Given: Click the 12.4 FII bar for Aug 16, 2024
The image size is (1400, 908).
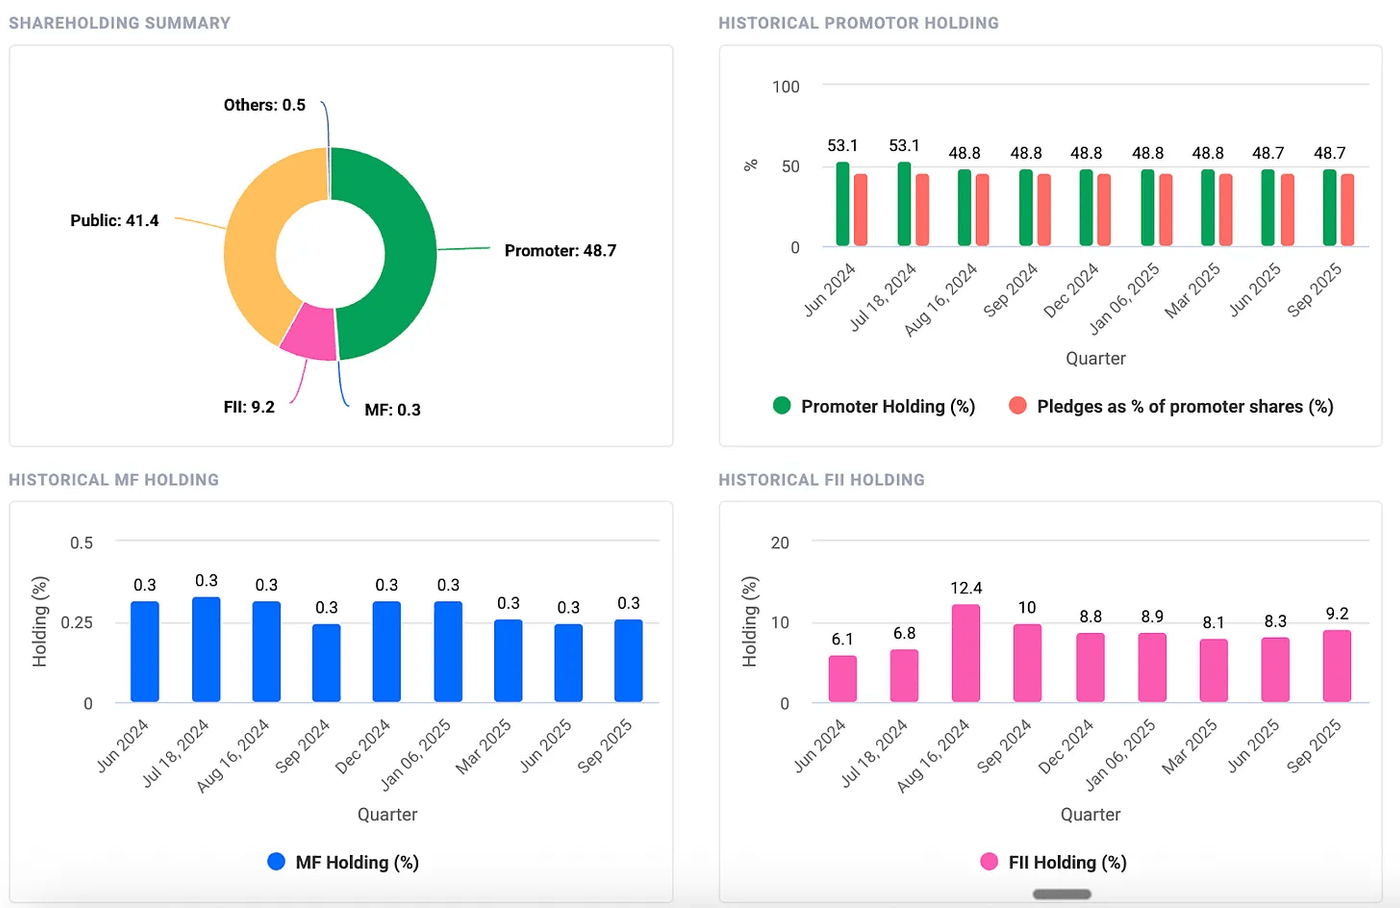Looking at the screenshot, I should coord(965,653).
